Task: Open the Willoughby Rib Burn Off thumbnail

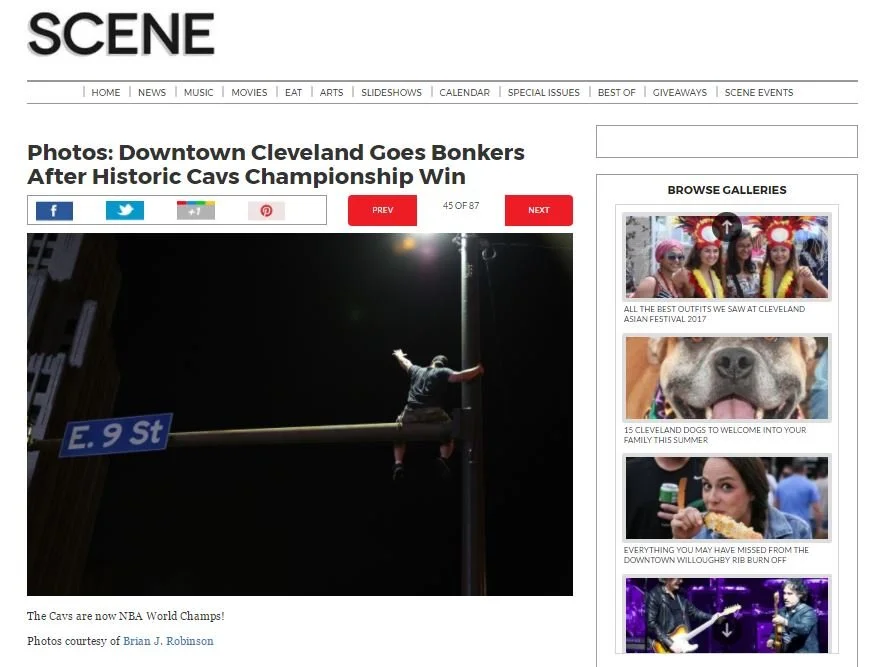Action: tap(727, 498)
